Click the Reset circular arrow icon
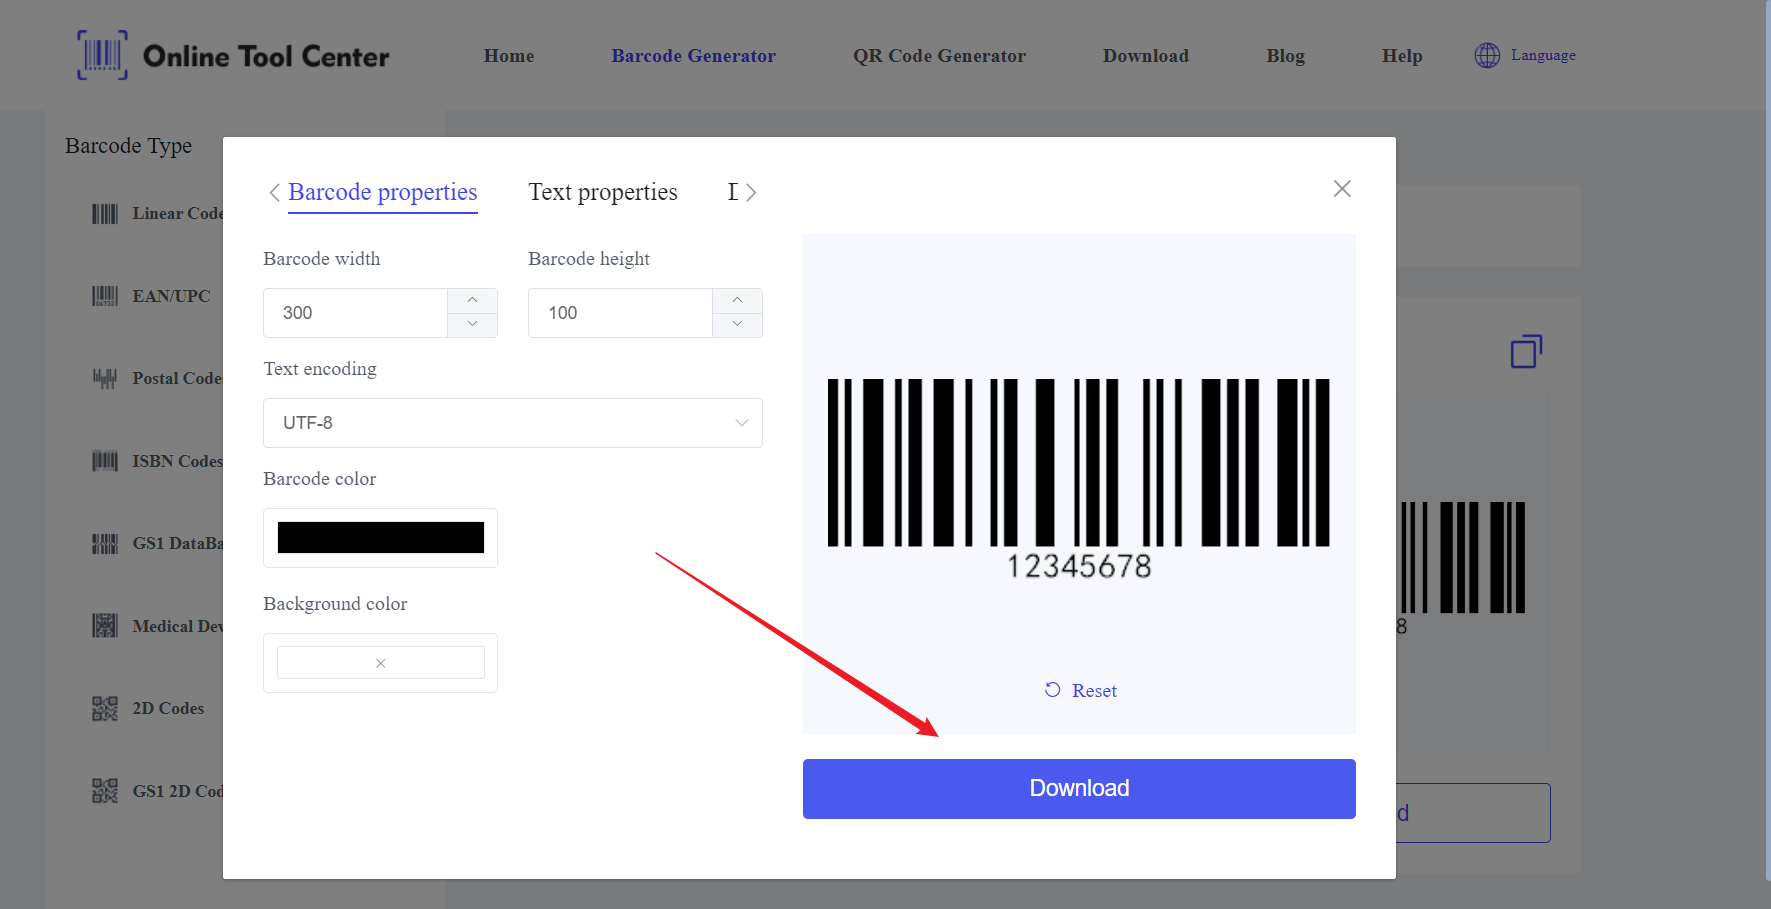This screenshot has width=1771, height=909. pos(1052,690)
